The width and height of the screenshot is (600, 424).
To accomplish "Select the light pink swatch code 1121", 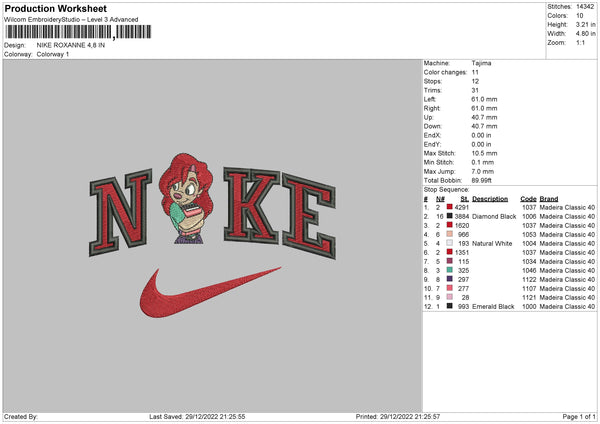I will point(450,297).
